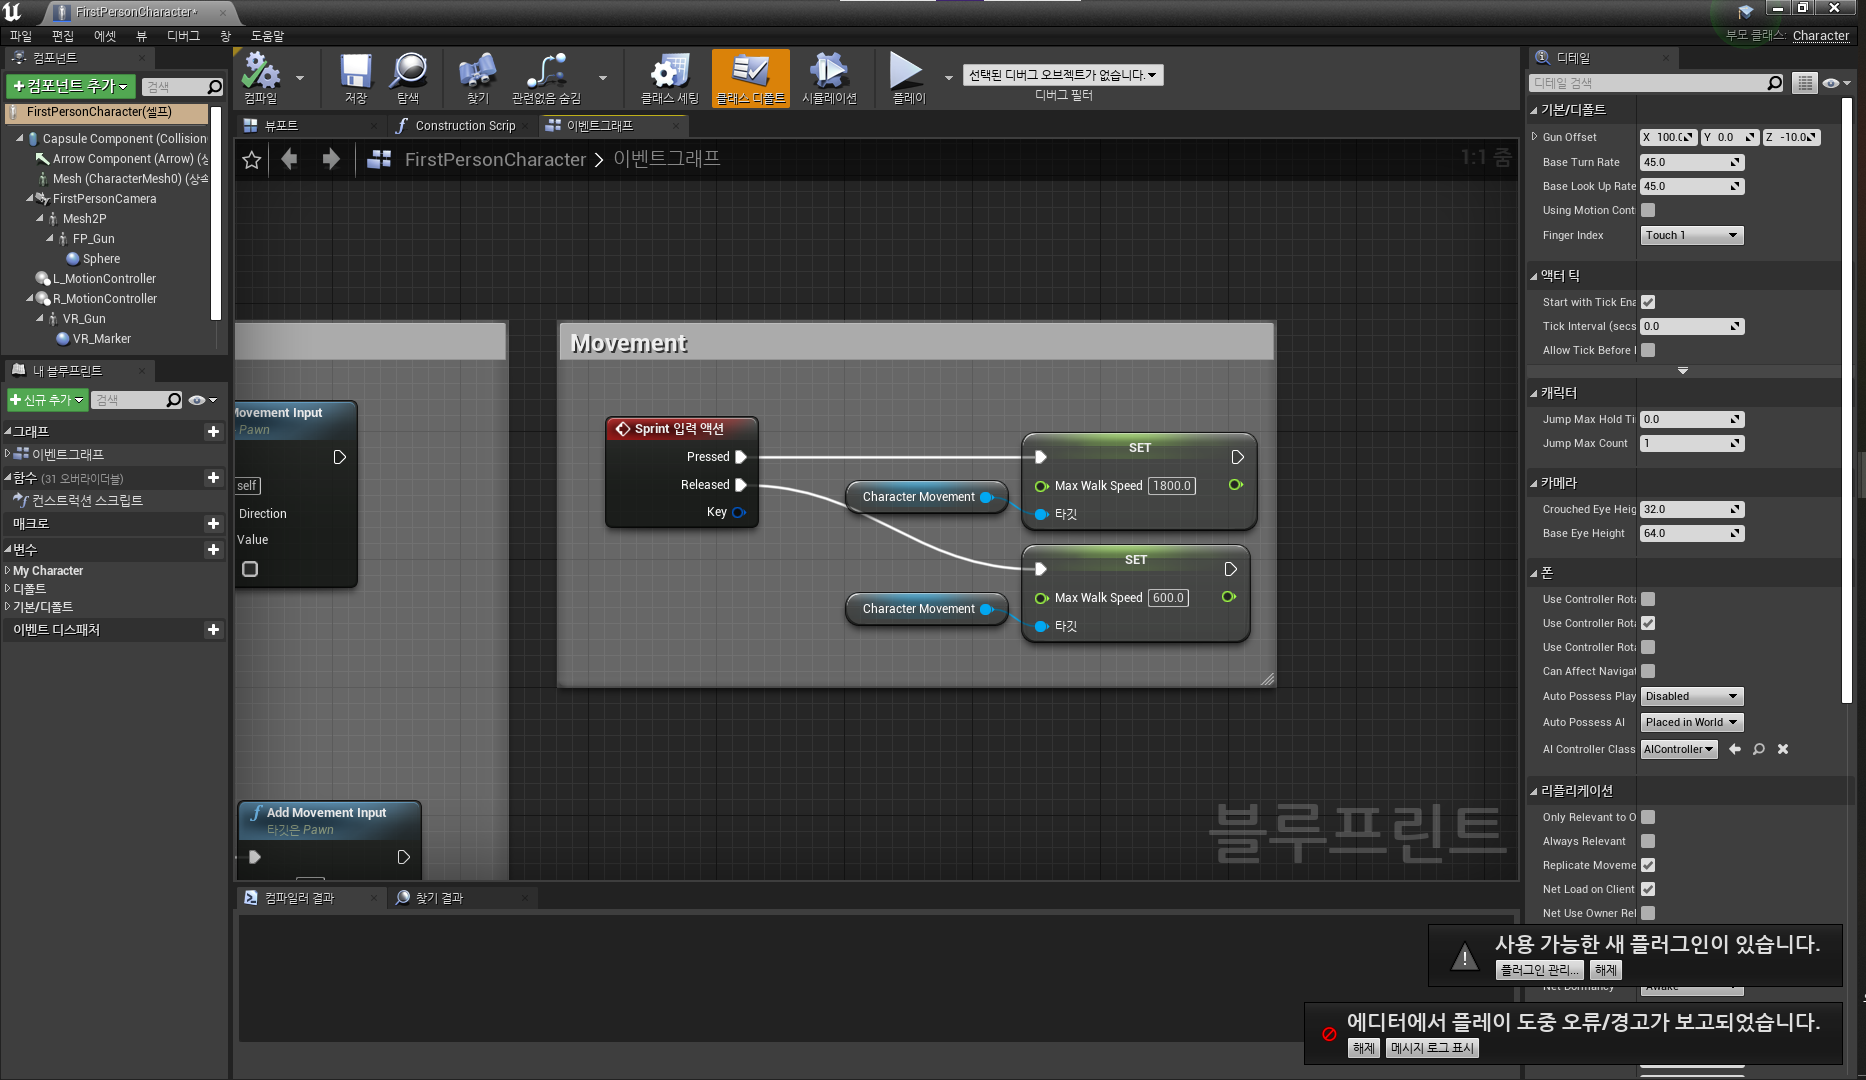Click the Find (찾기) toolbar icon
1866x1080 pixels.
point(477,78)
